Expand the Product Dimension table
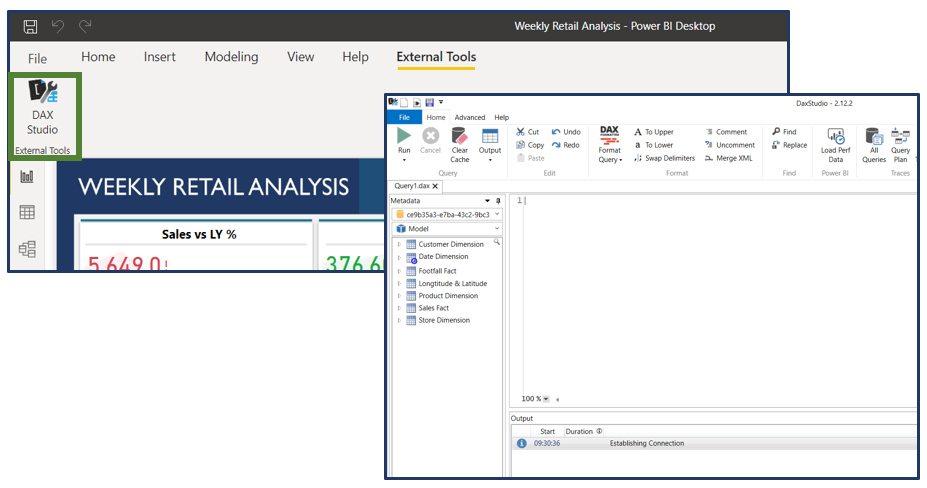 pyautogui.click(x=399, y=296)
